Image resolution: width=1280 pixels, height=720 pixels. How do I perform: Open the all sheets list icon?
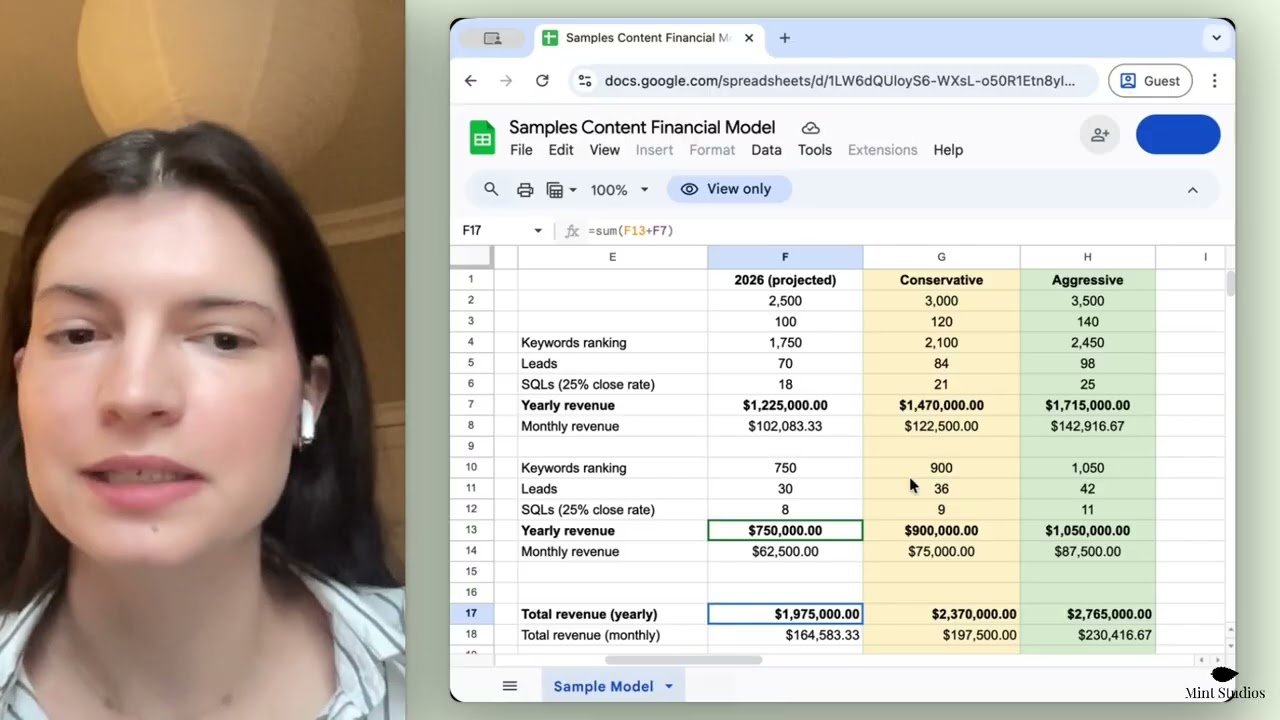point(510,686)
